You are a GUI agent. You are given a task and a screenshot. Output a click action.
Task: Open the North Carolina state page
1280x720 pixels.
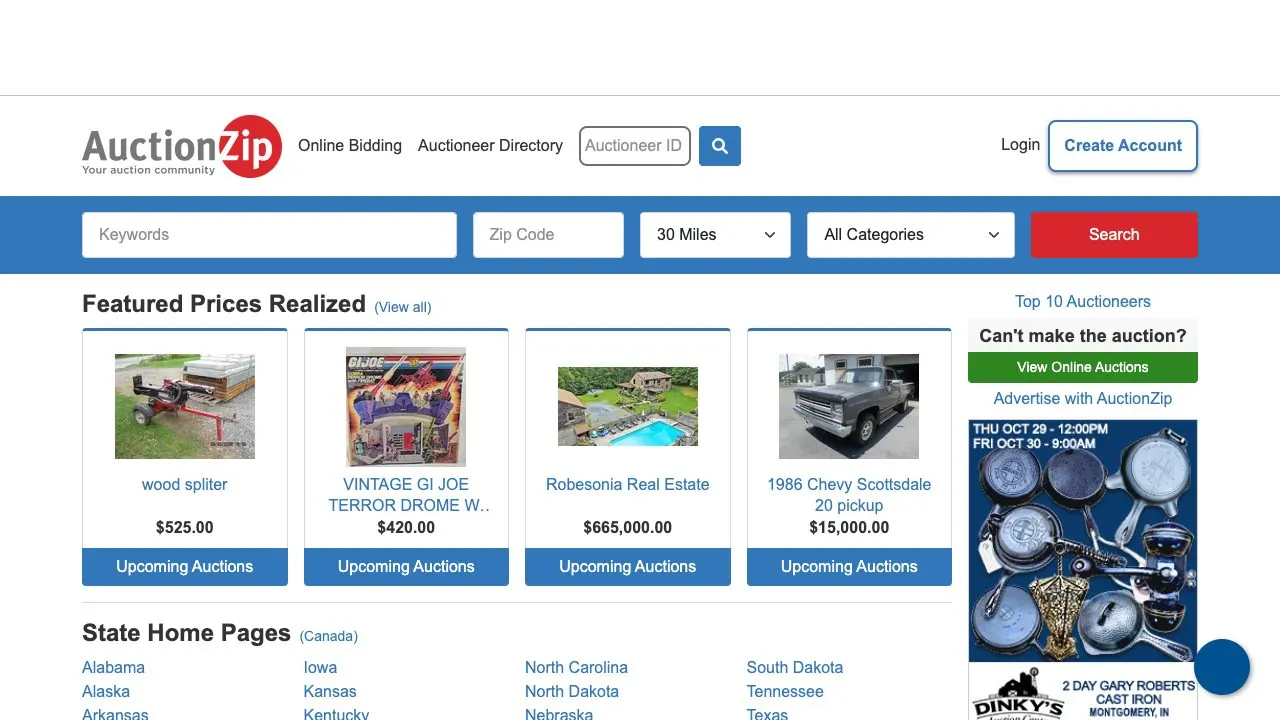(x=576, y=667)
